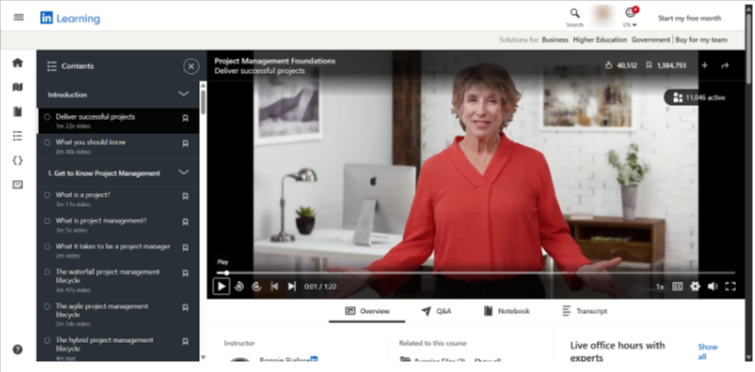Bookmark the waterfall lifecycle video
The width and height of the screenshot is (755, 372).
[x=185, y=273]
